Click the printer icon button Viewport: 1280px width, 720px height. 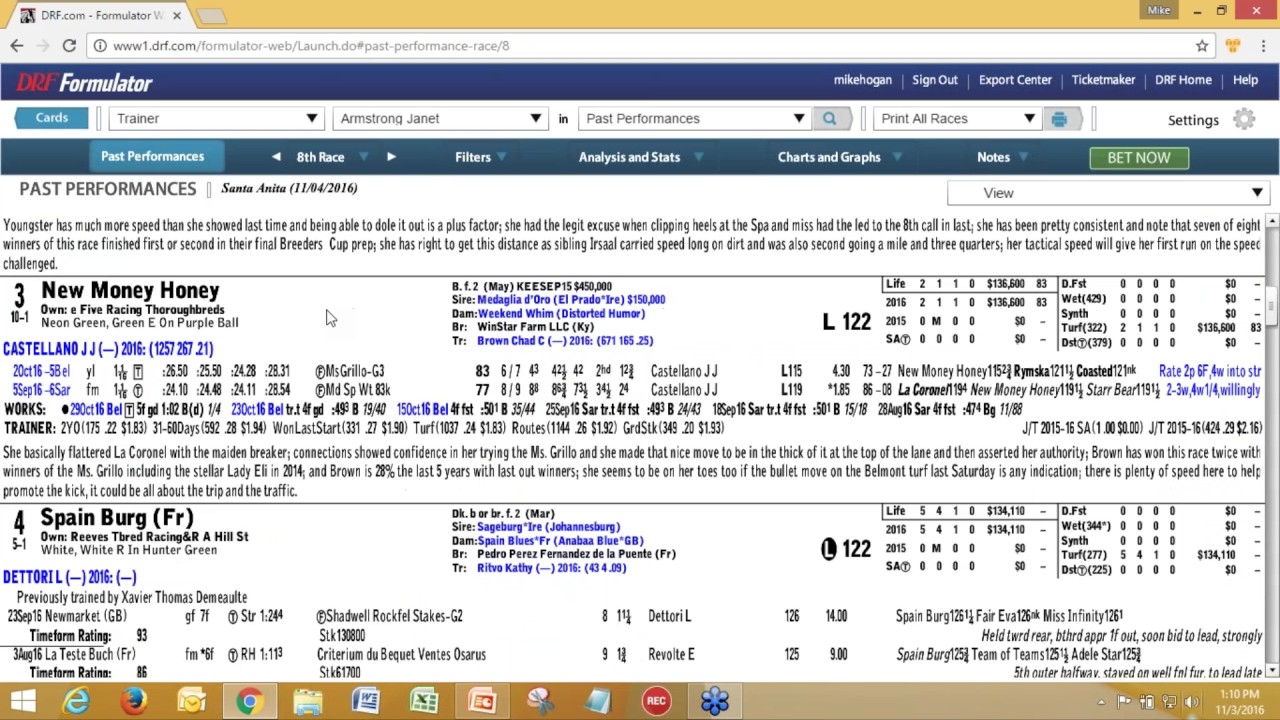pyautogui.click(x=1059, y=118)
